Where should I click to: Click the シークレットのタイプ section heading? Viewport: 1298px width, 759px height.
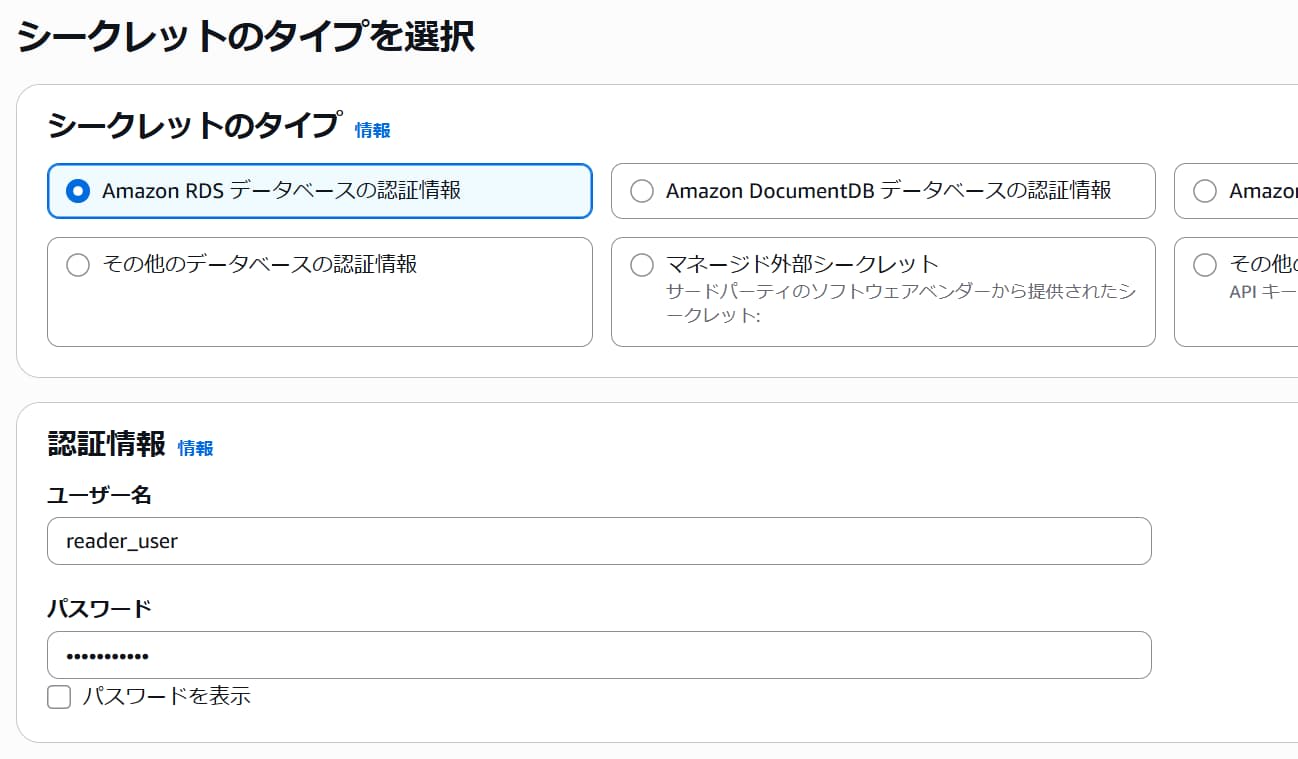[194, 126]
